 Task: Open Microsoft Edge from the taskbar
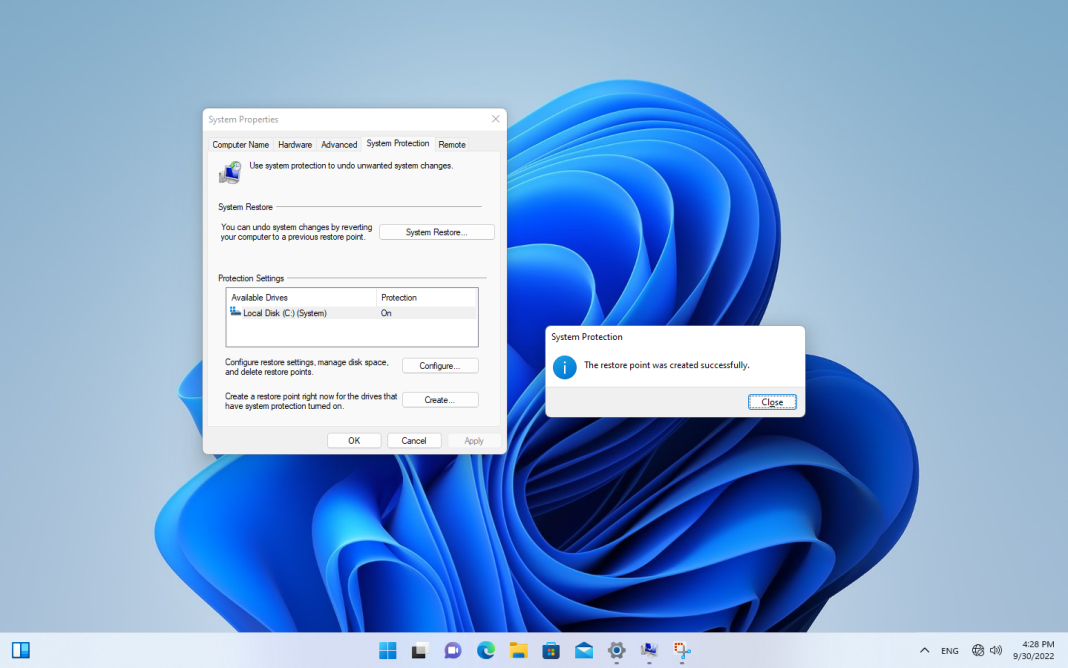point(485,650)
